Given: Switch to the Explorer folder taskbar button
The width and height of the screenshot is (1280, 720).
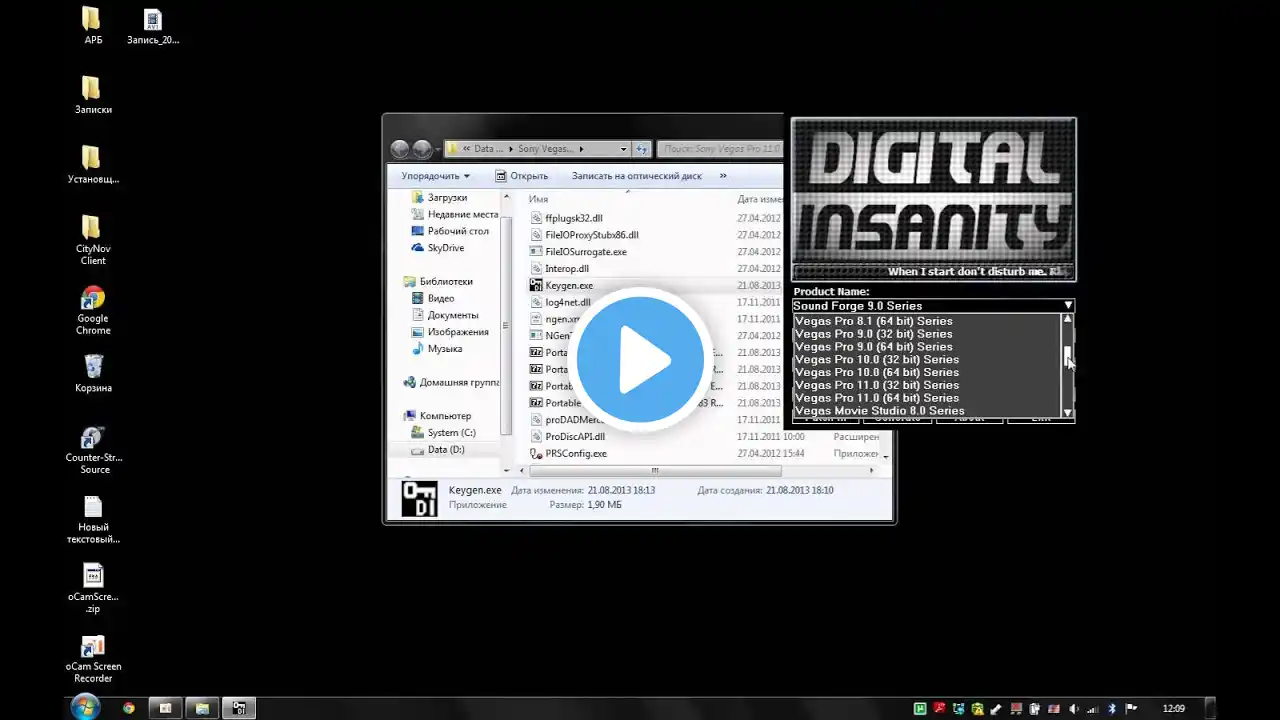Looking at the screenshot, I should pyautogui.click(x=202, y=708).
